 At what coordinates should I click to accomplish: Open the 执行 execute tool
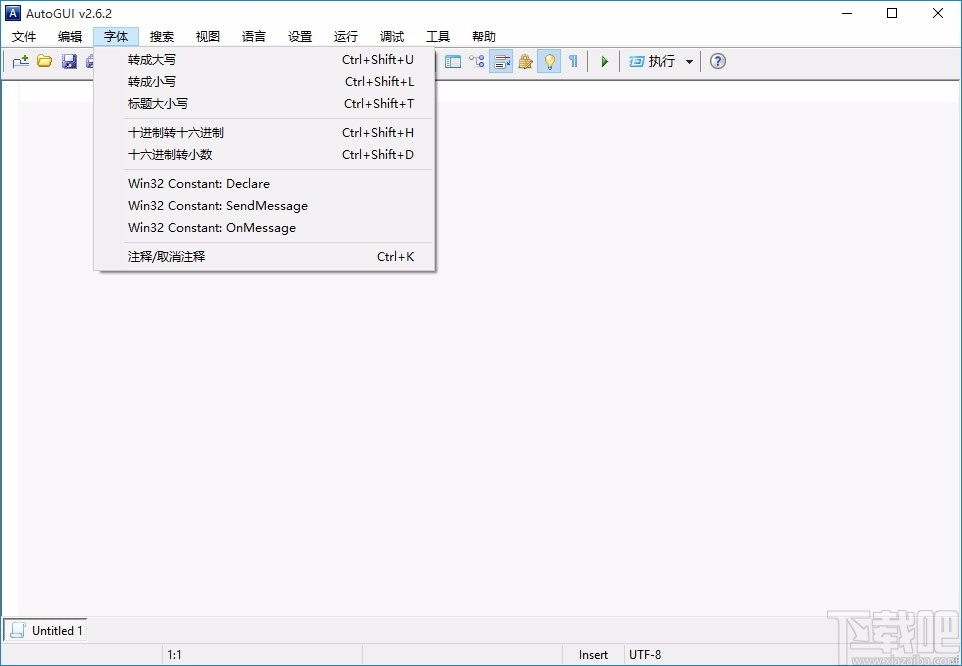(655, 61)
